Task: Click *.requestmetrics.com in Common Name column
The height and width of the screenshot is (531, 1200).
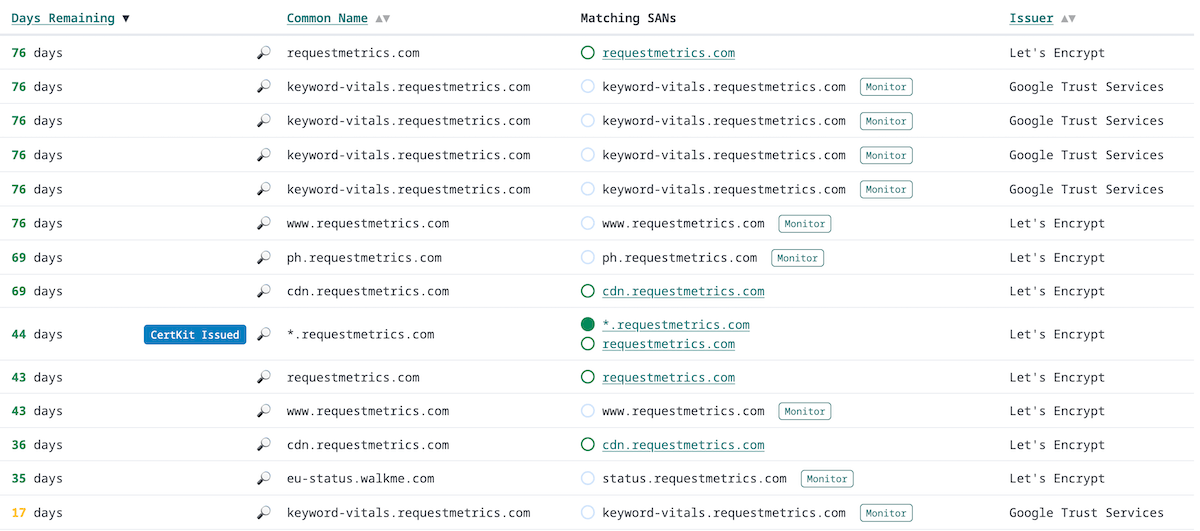Action: [x=361, y=335]
